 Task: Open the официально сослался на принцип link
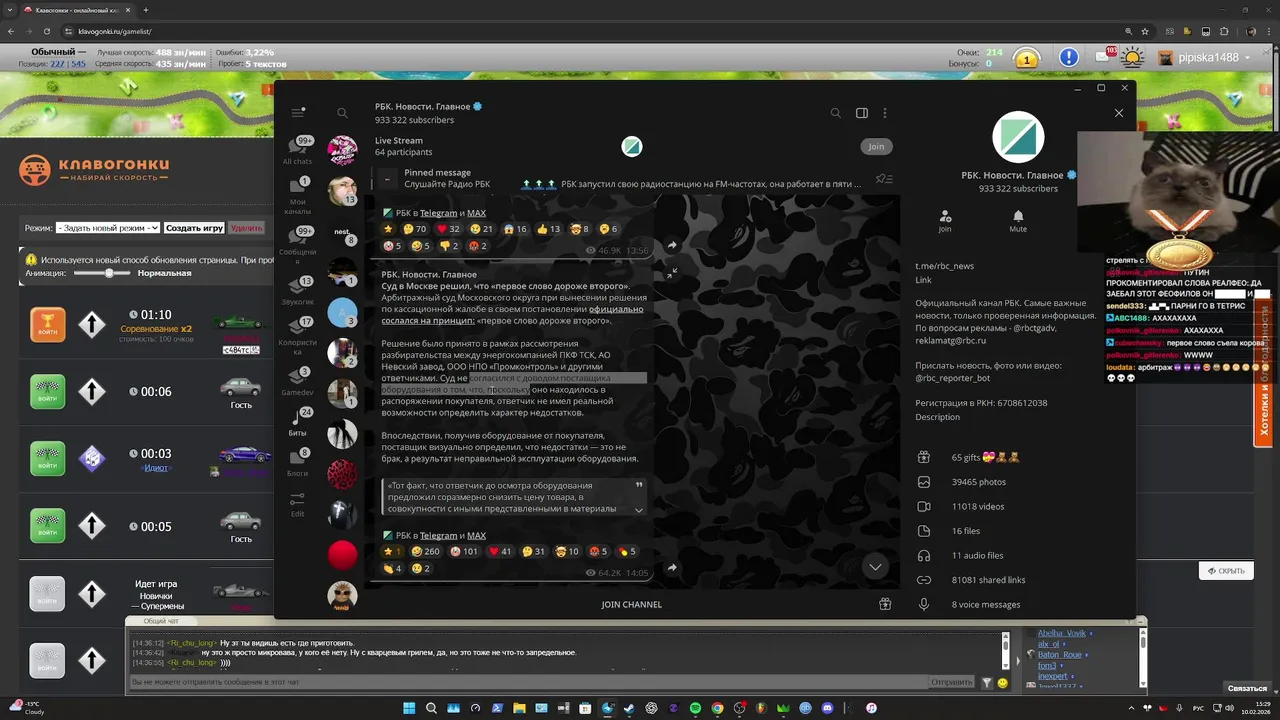point(513,315)
